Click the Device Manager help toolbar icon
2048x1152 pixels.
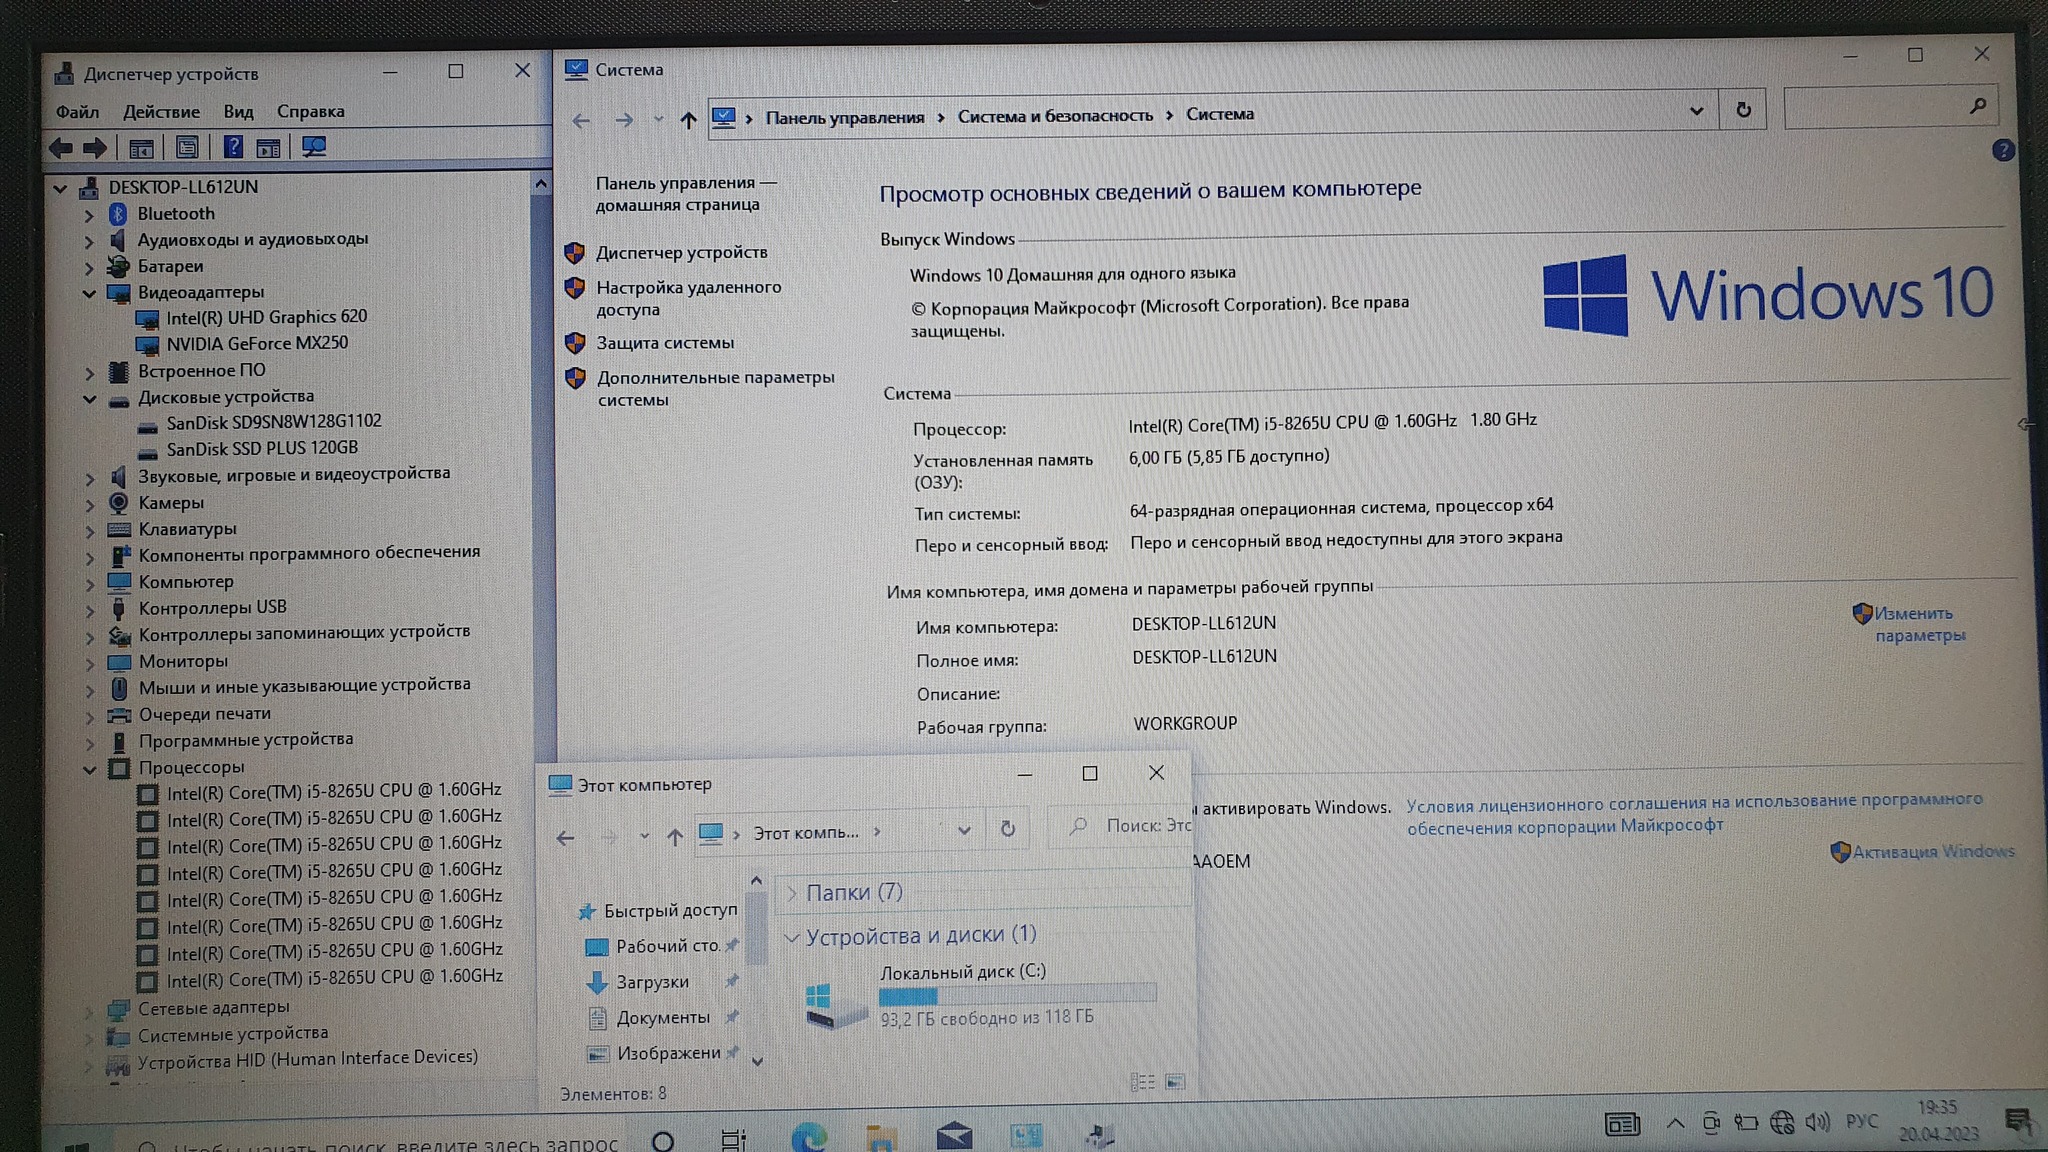(x=233, y=148)
